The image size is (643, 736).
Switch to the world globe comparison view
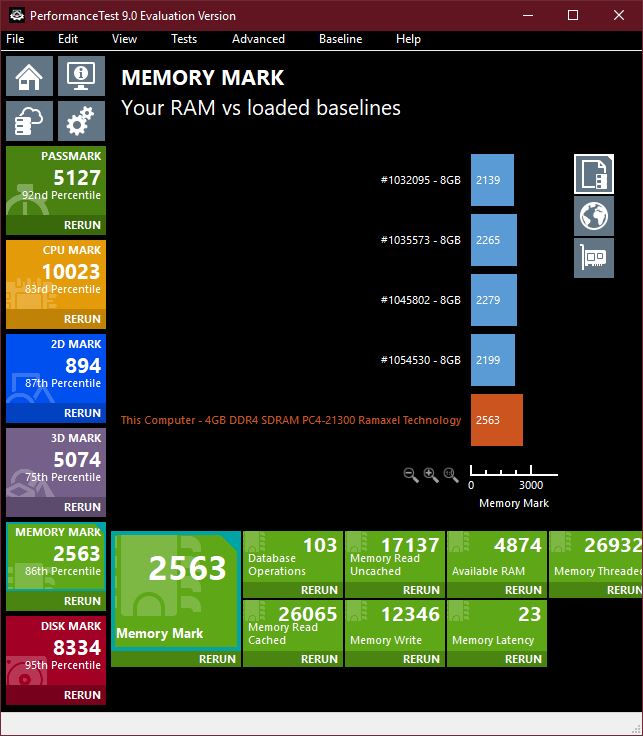click(594, 216)
